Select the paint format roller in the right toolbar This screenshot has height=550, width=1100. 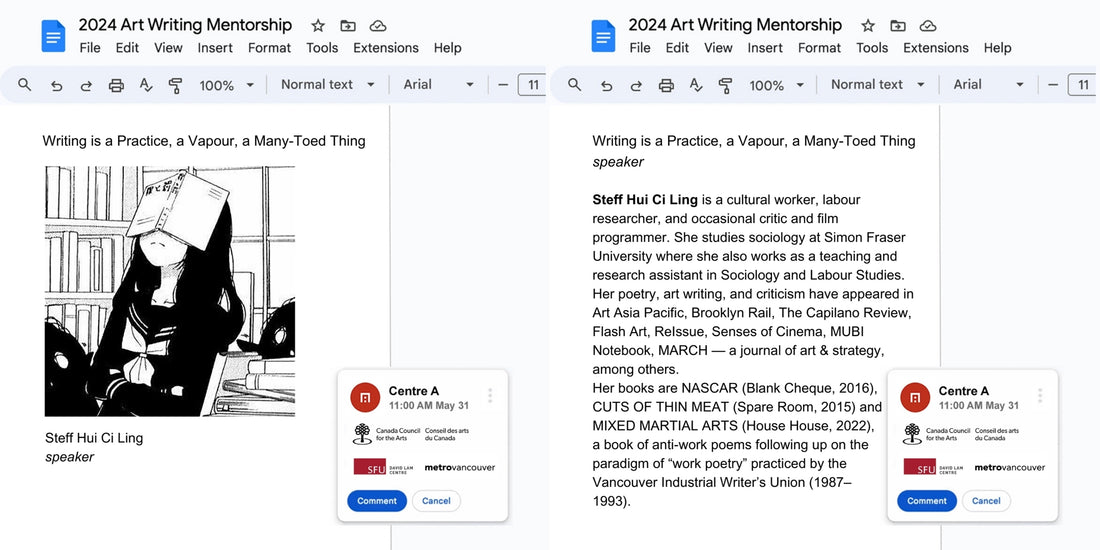coord(726,85)
